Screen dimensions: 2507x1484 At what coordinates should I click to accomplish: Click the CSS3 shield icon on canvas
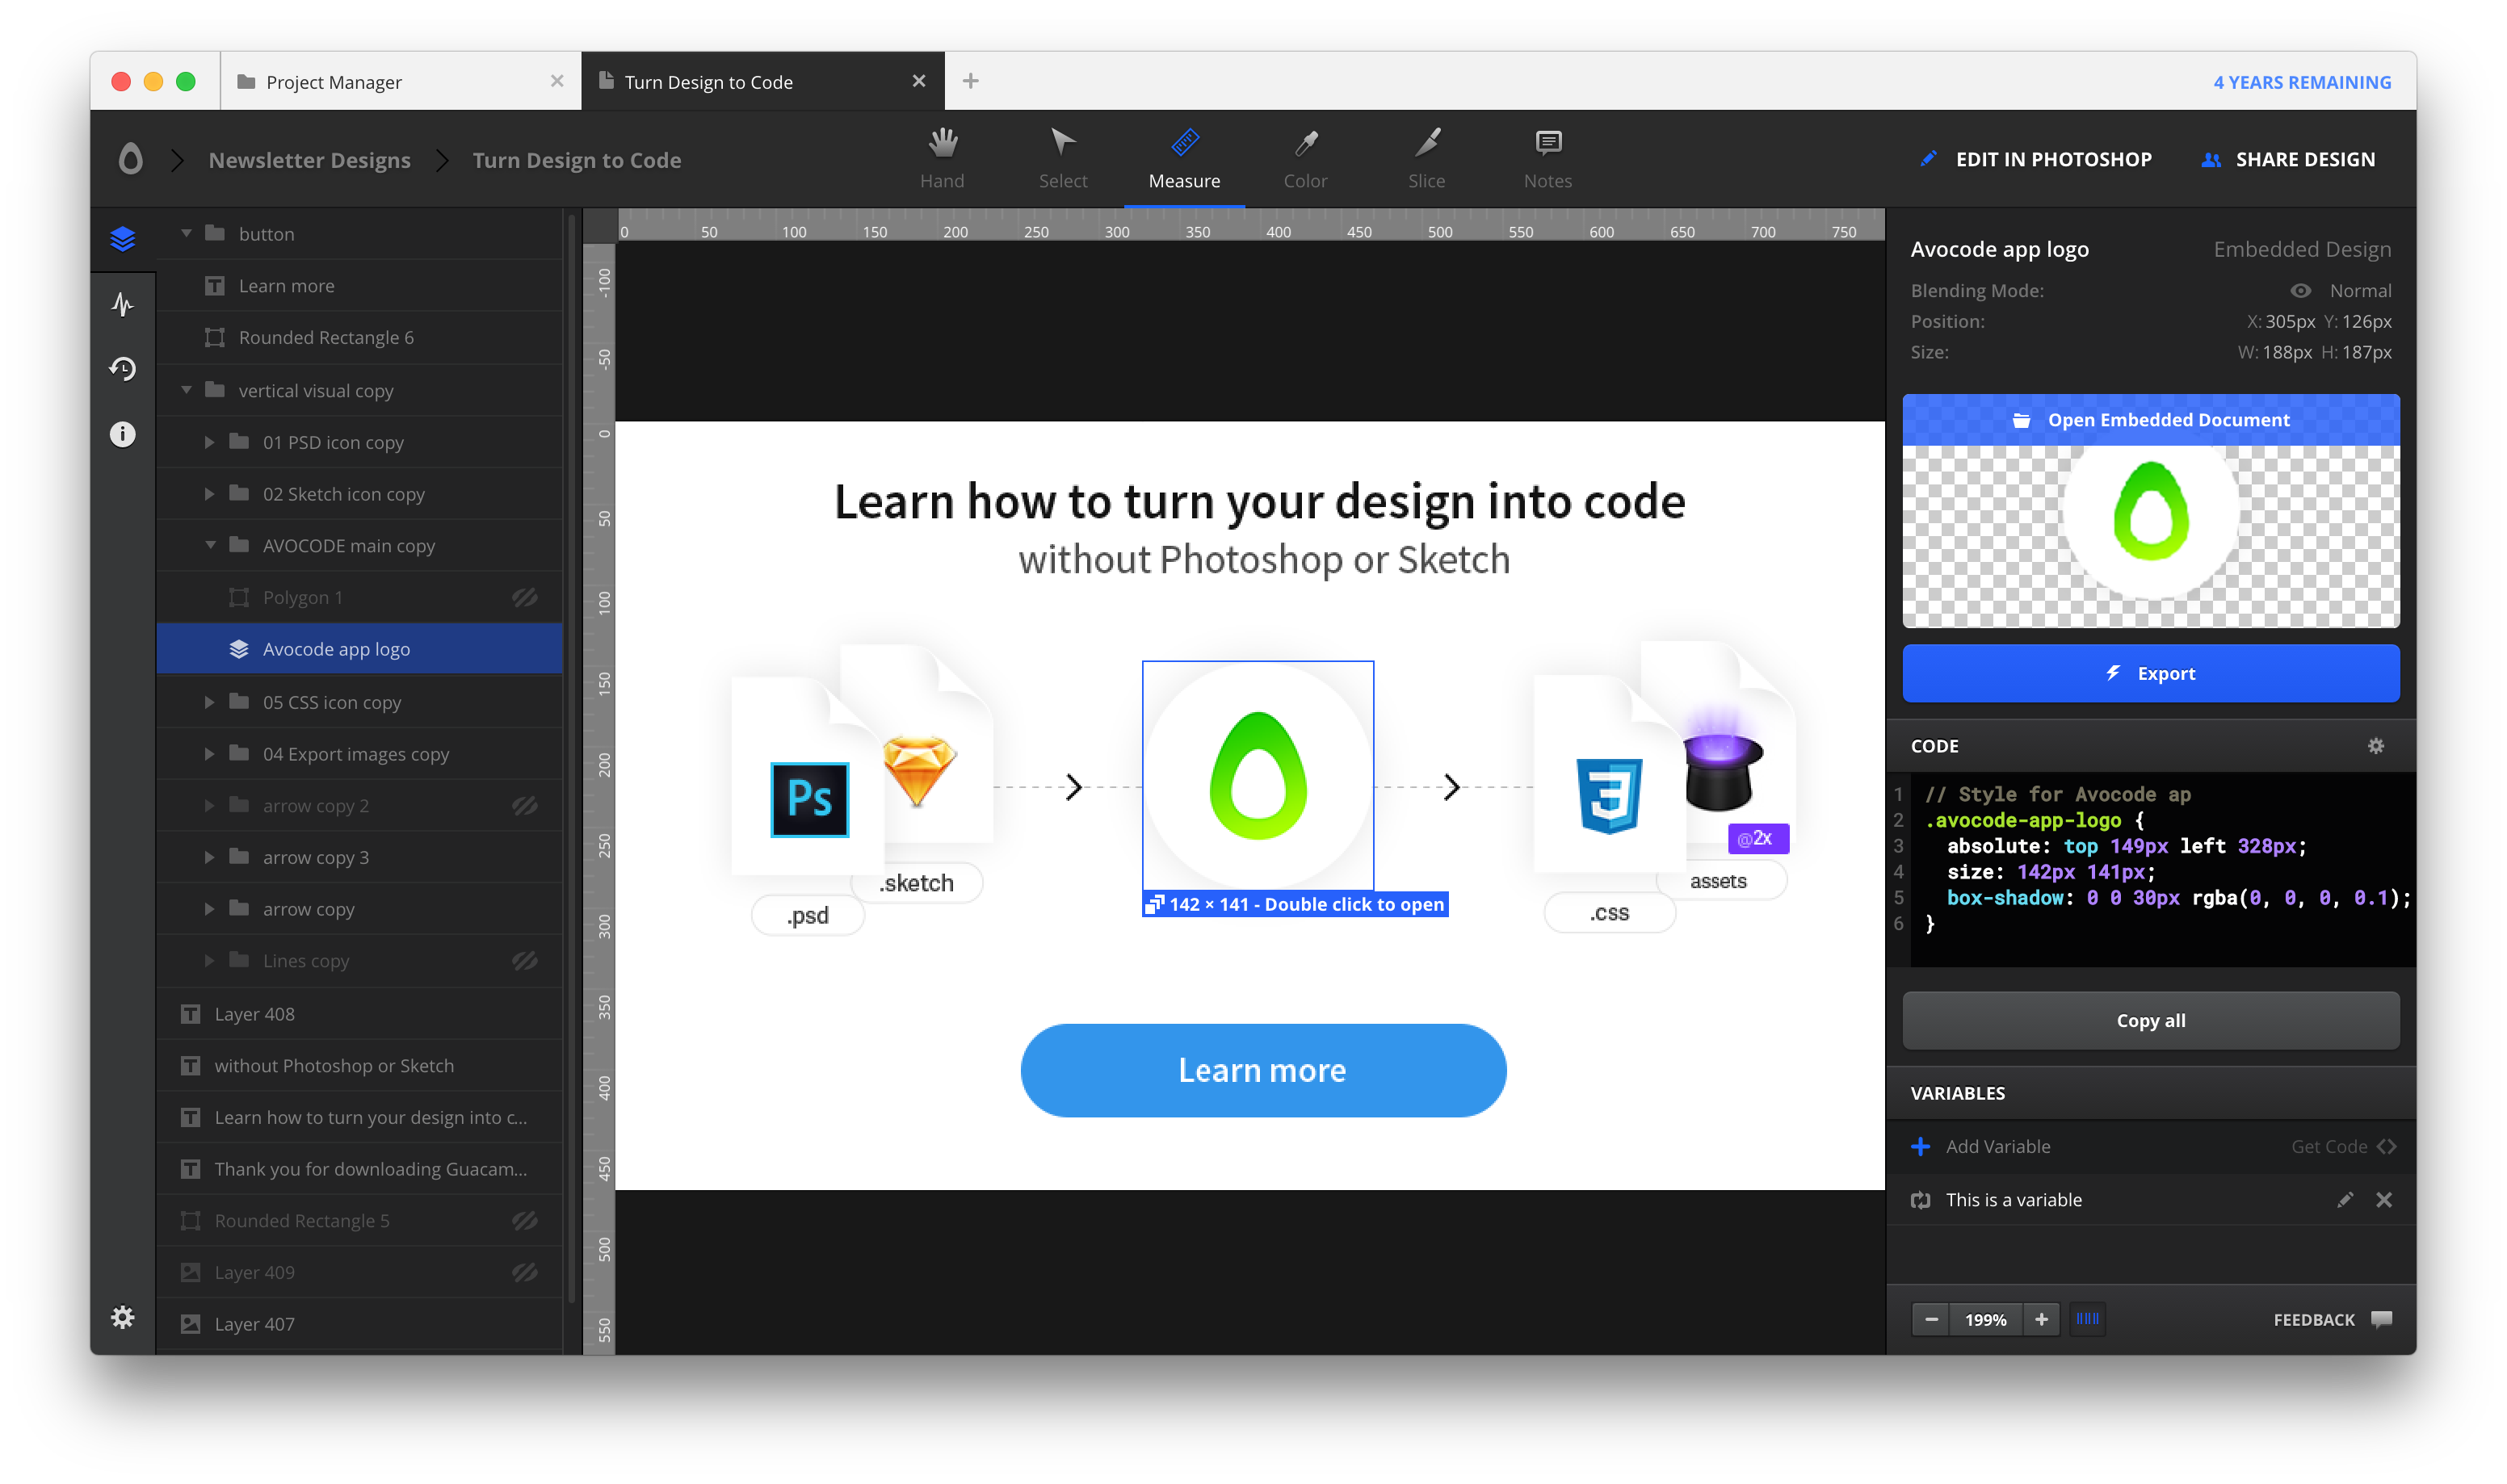[x=1608, y=796]
